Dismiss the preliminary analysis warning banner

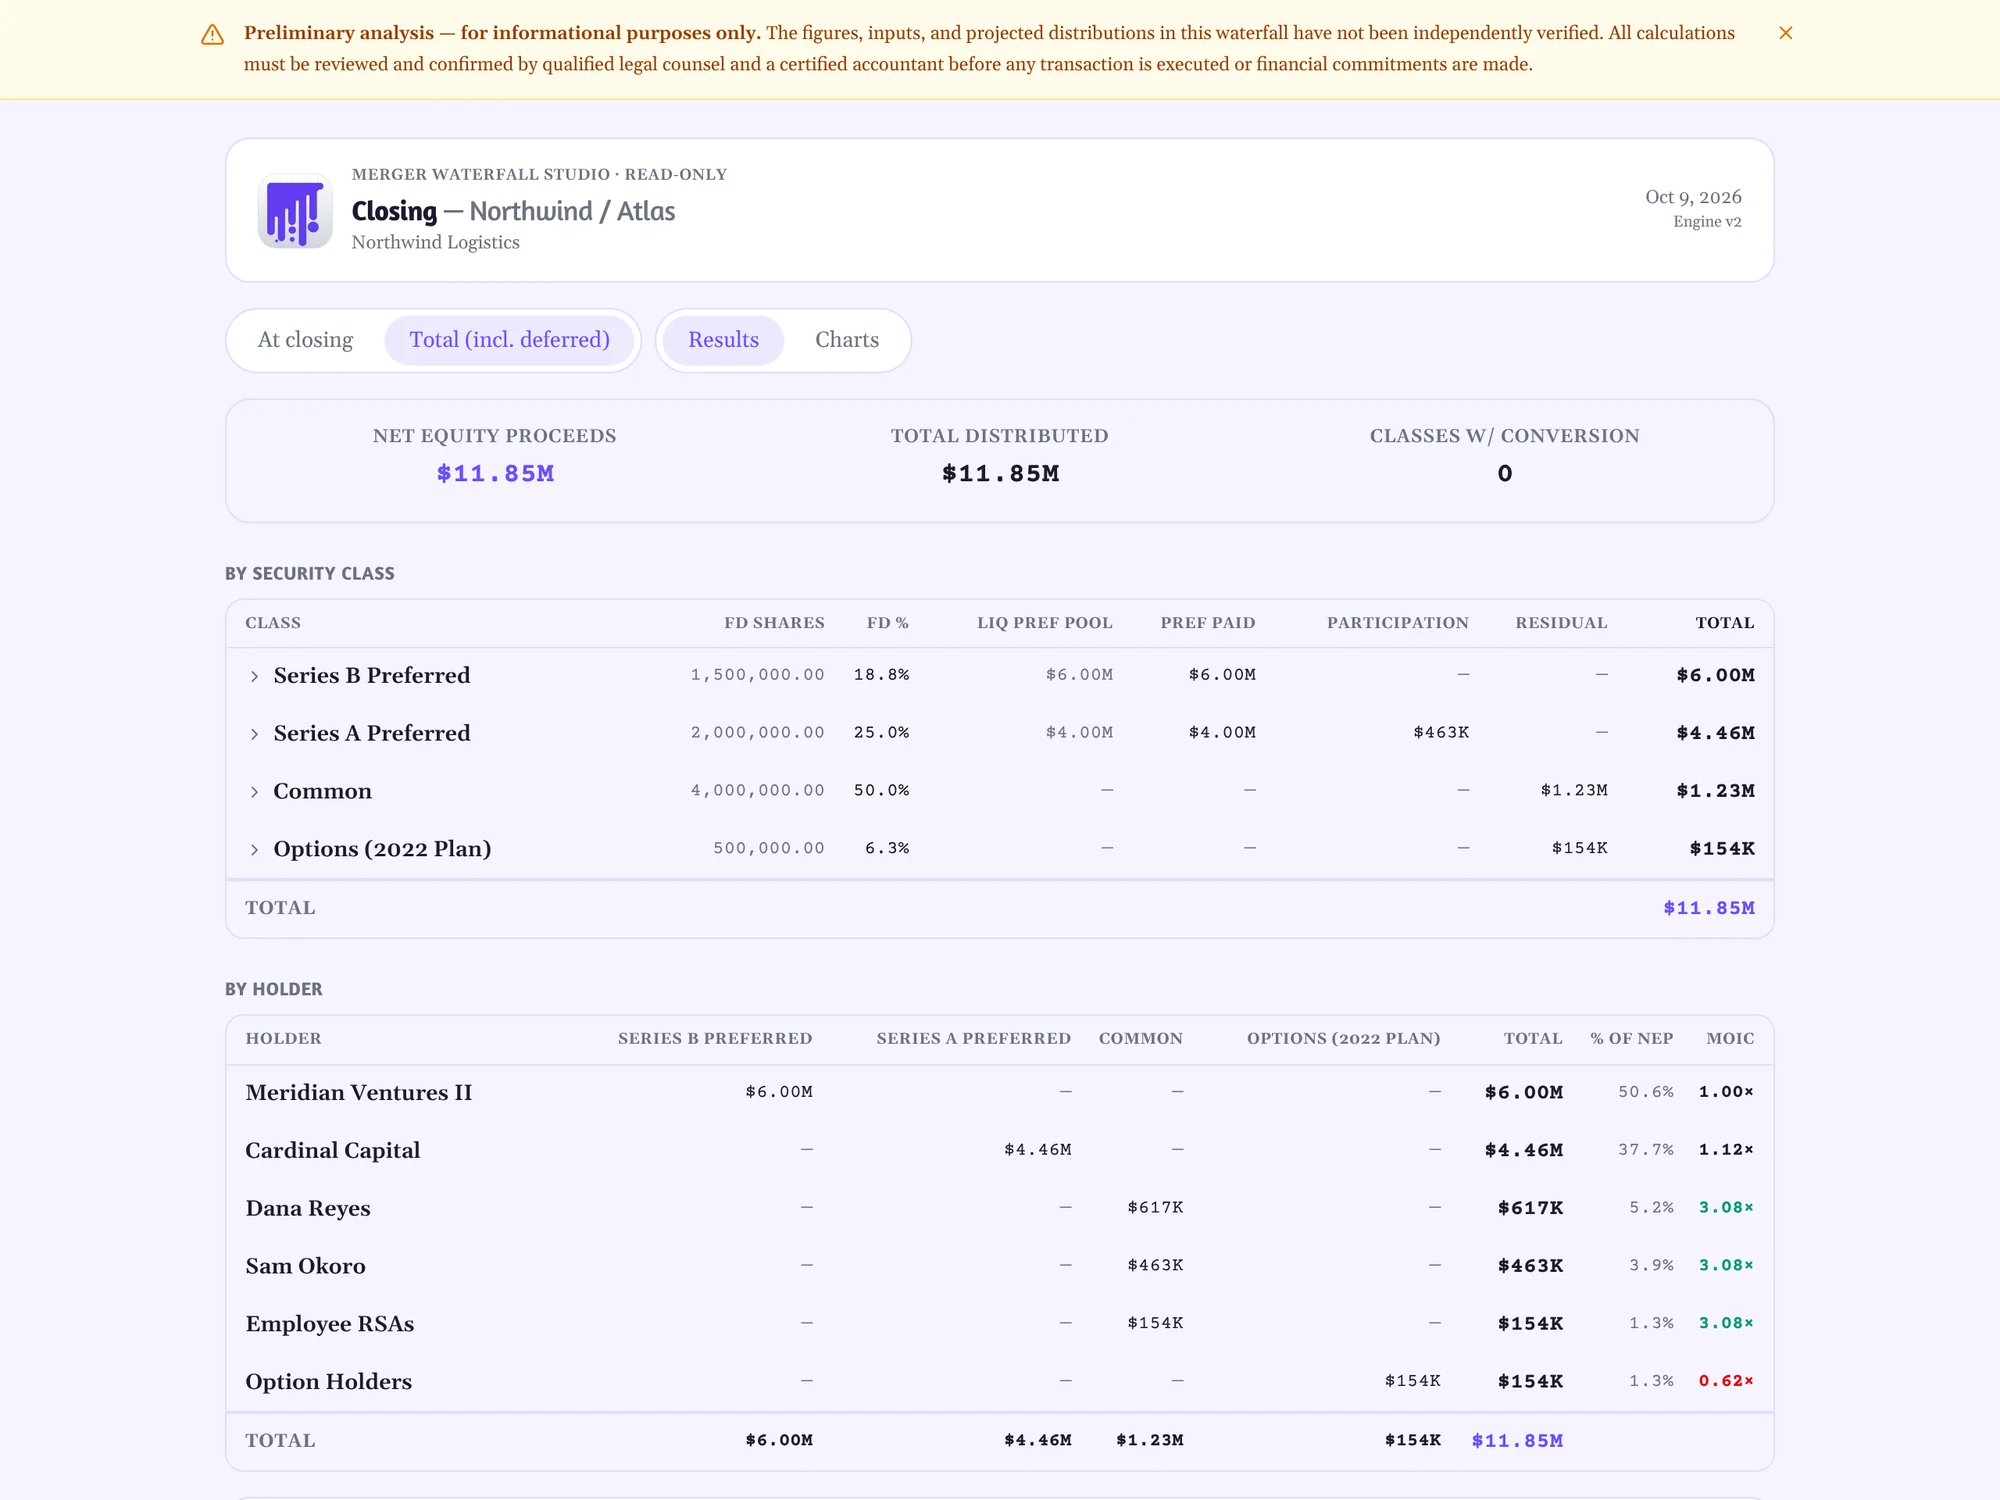click(x=1785, y=33)
